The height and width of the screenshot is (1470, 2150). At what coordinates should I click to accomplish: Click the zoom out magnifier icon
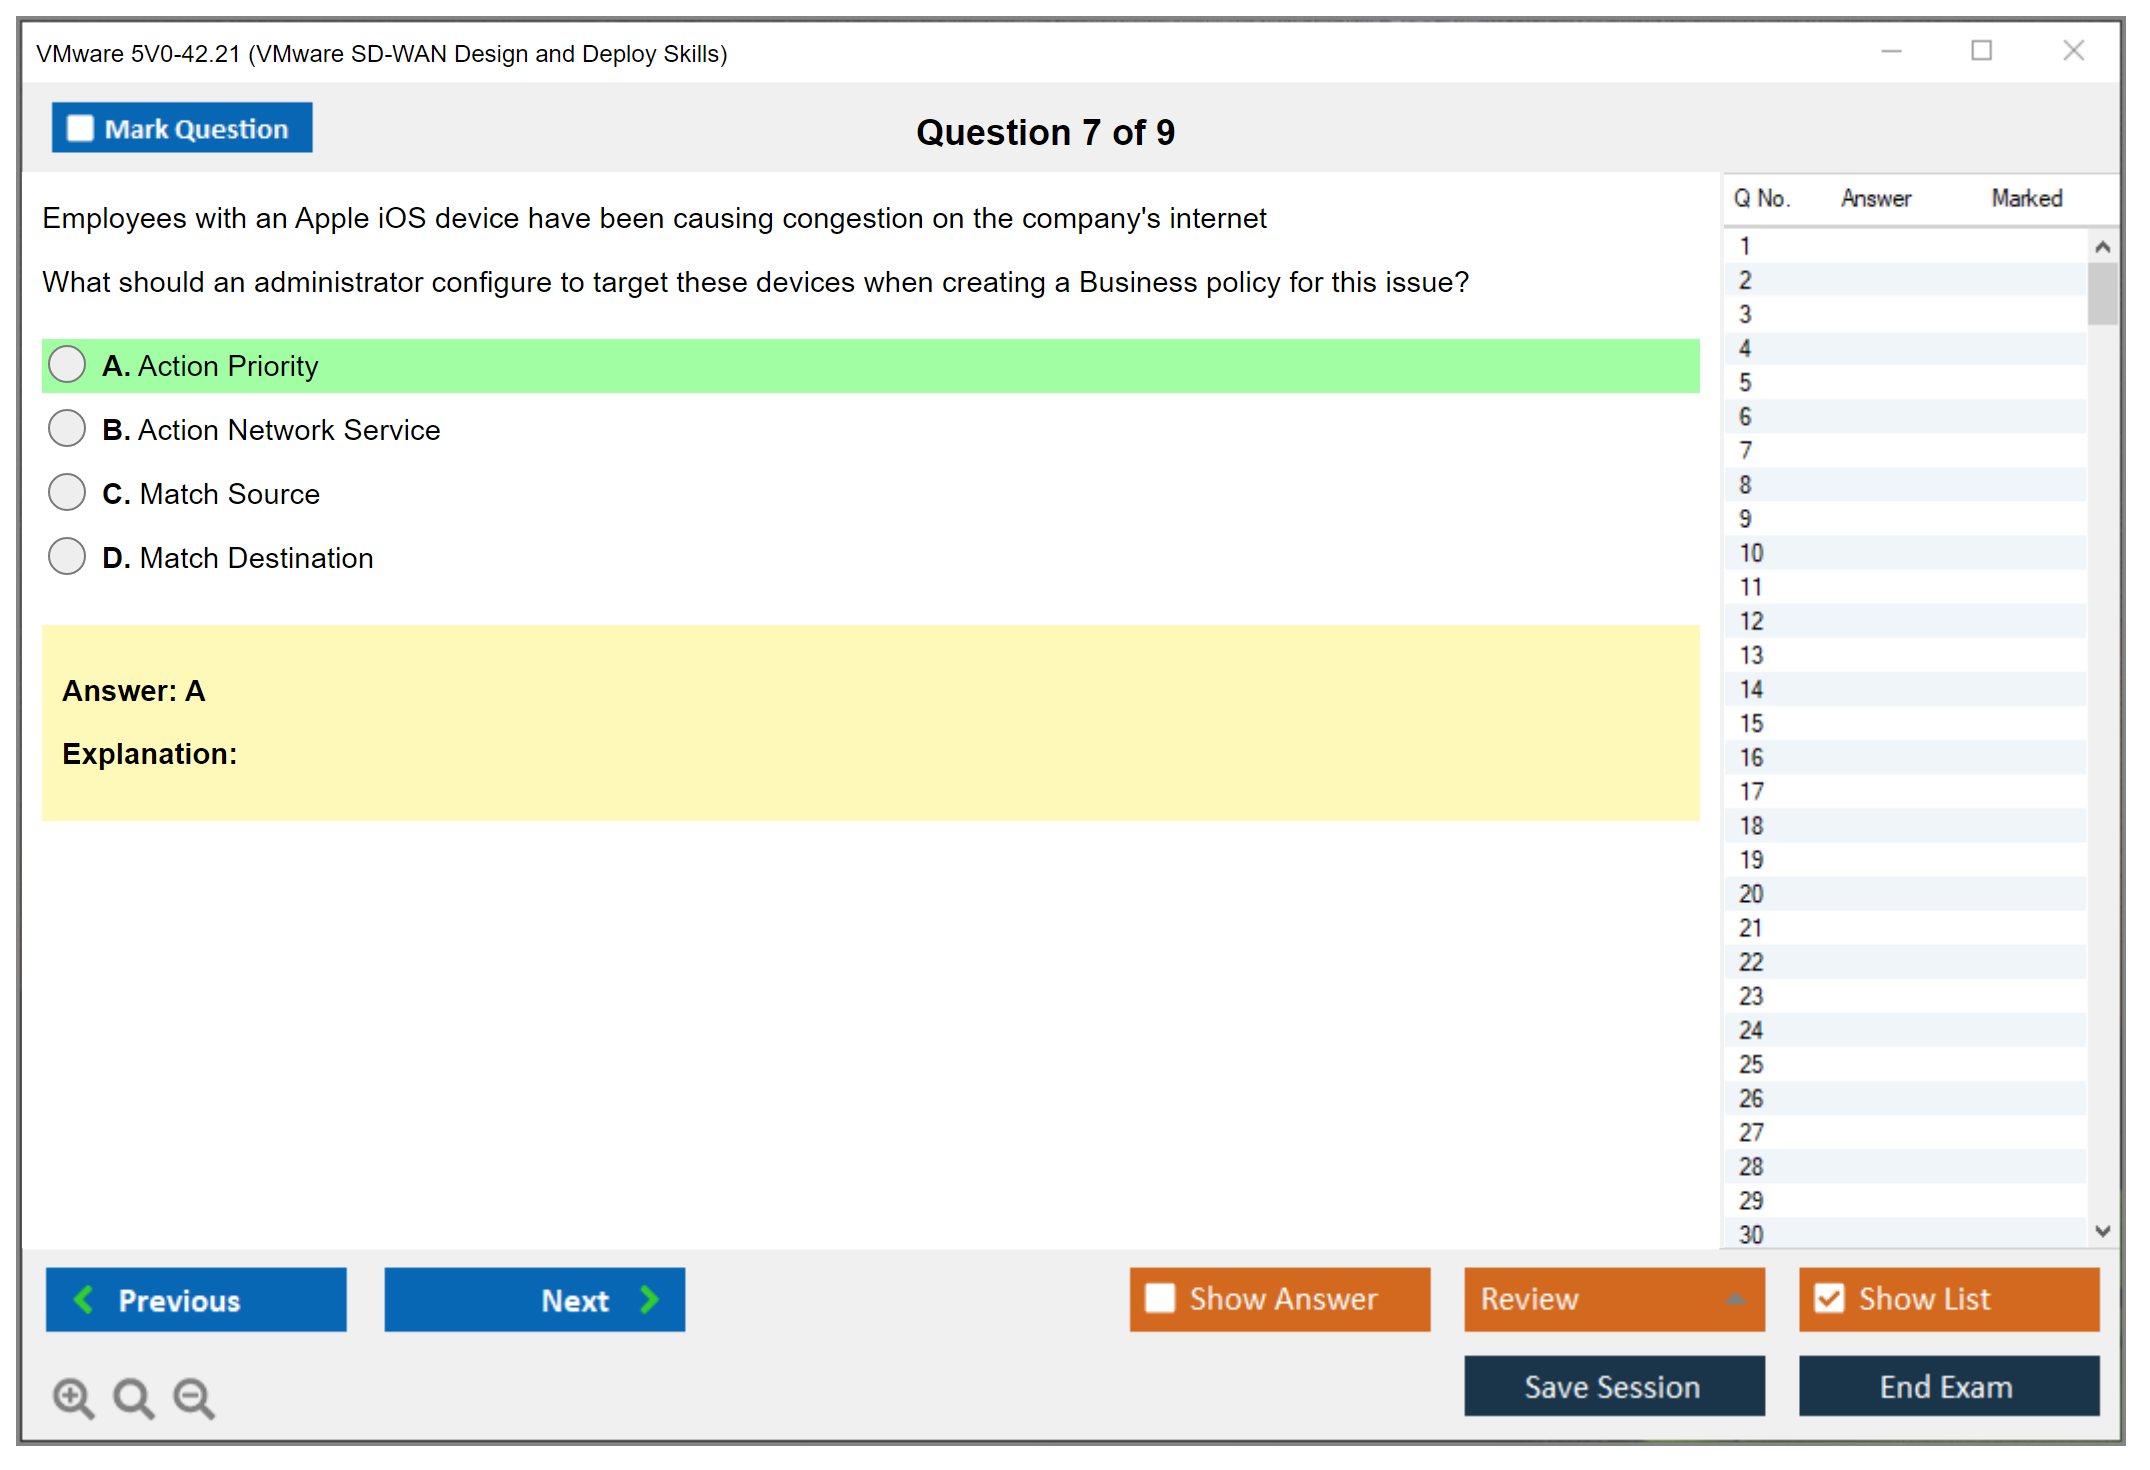[193, 1397]
